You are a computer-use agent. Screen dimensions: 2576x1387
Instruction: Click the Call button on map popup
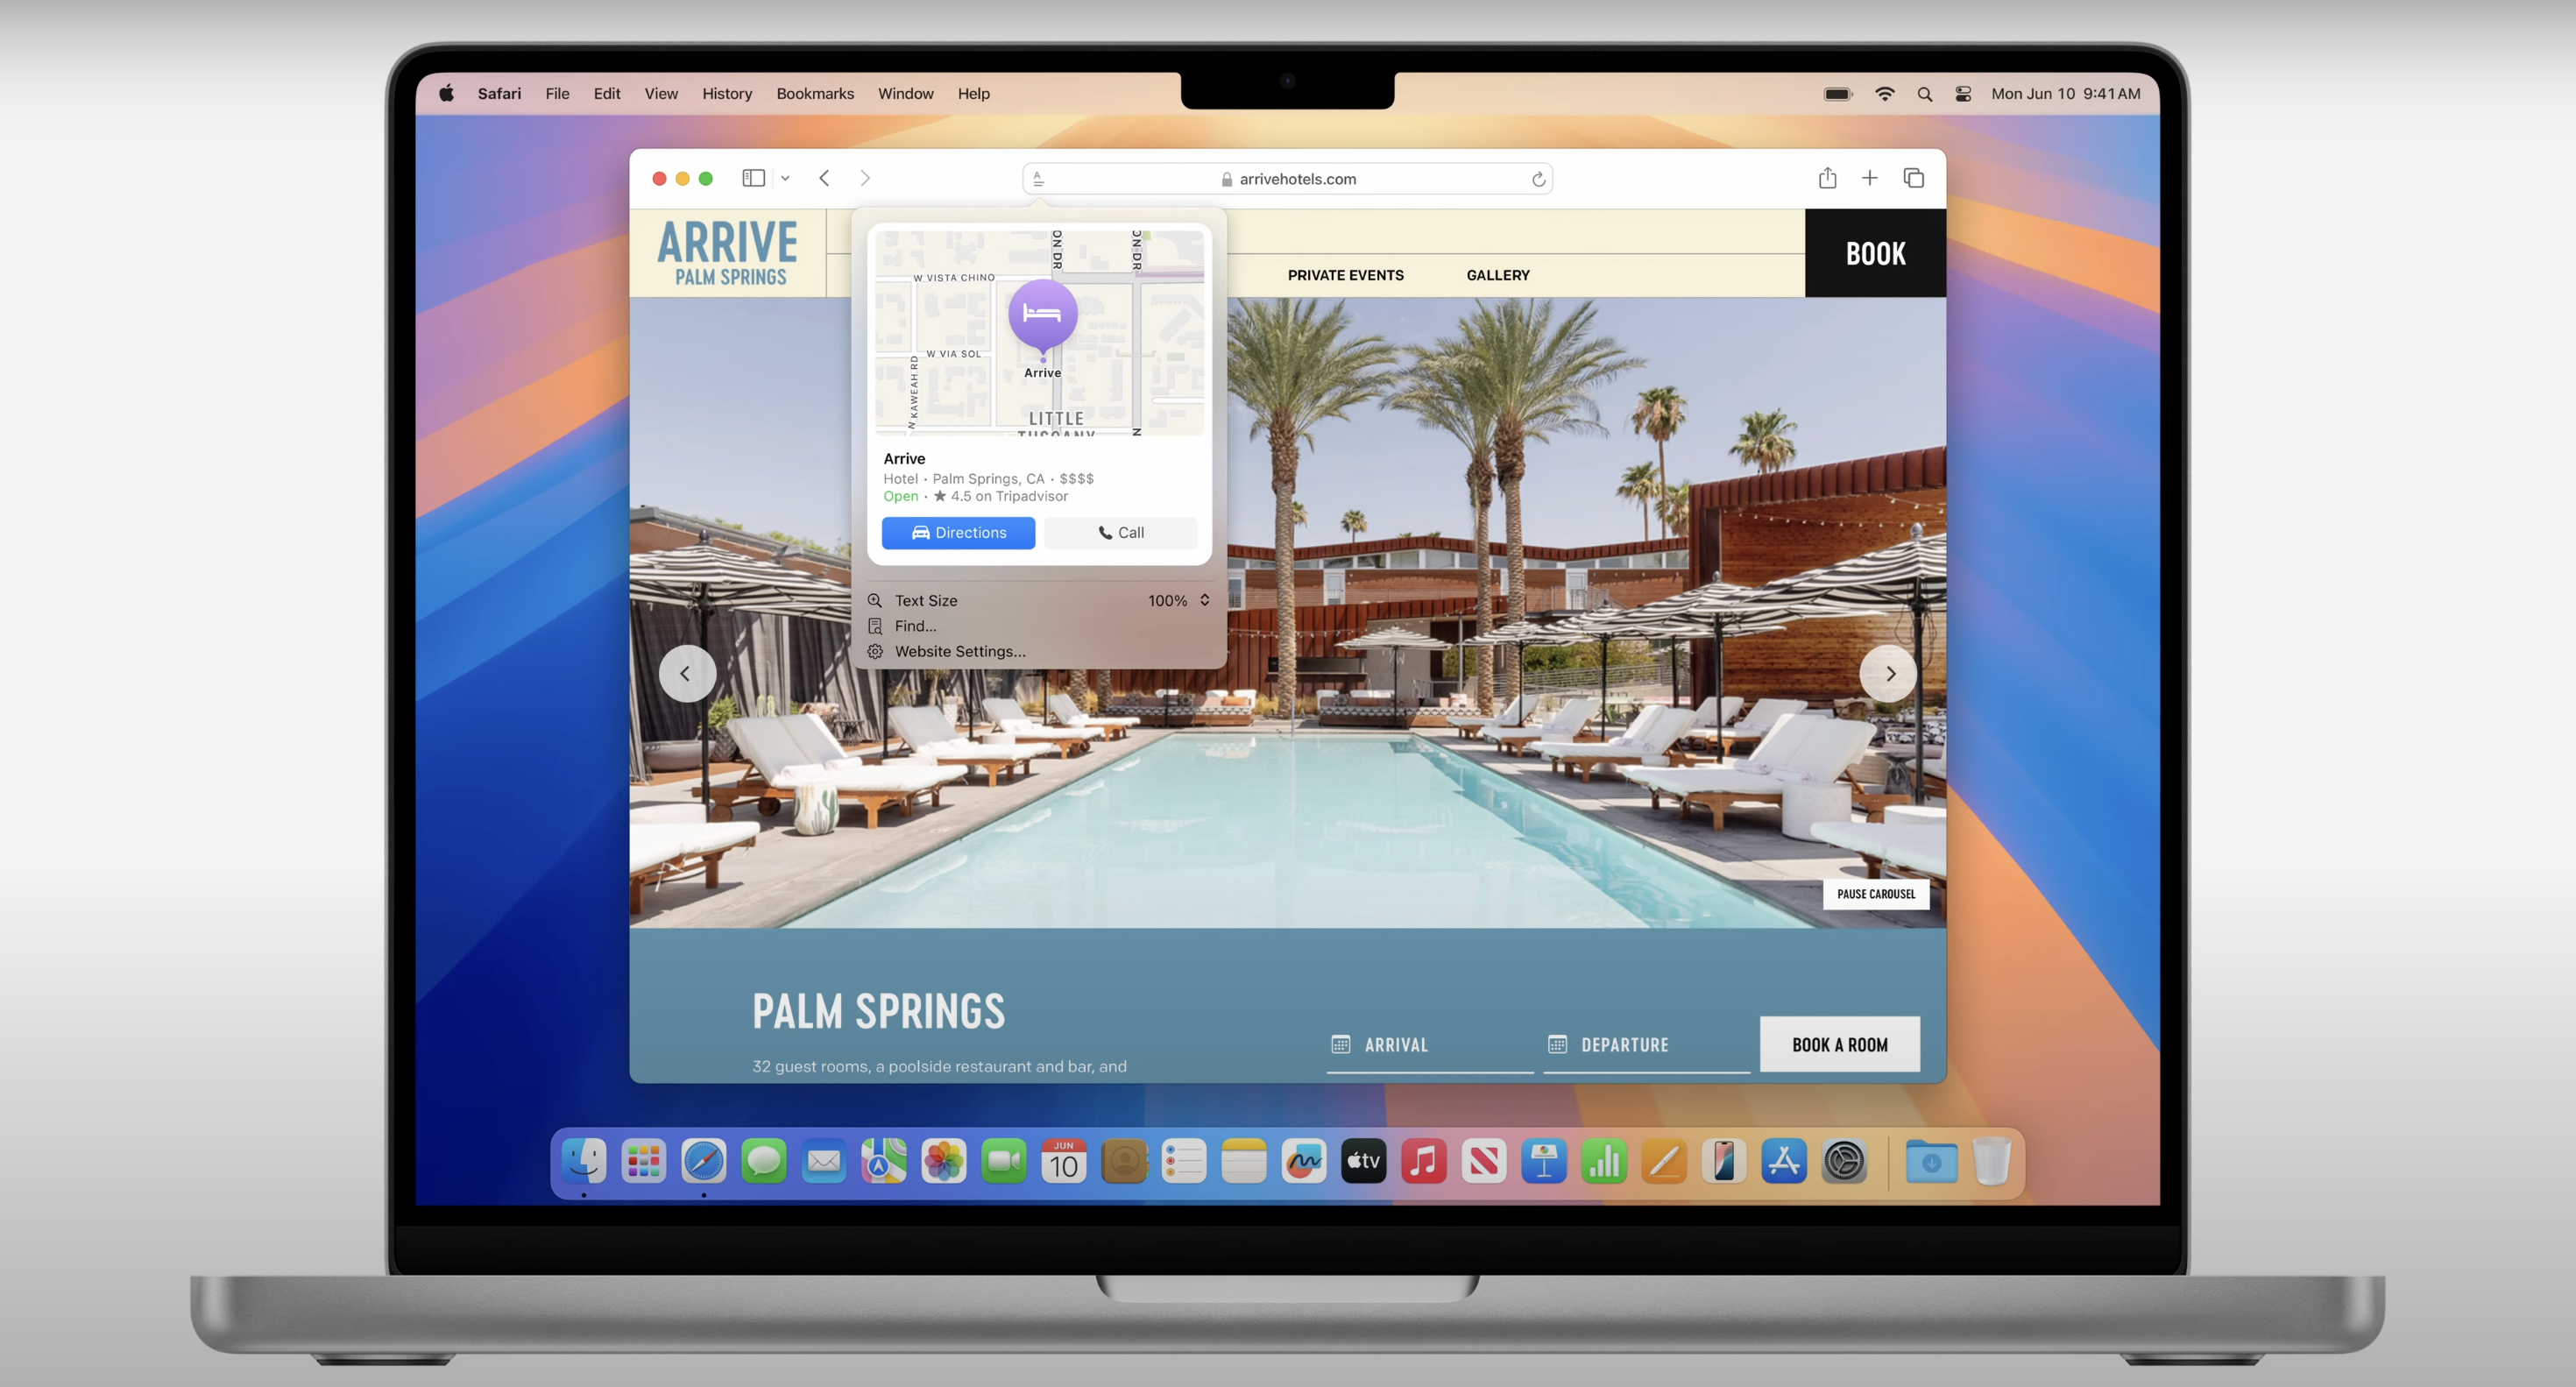click(1120, 531)
